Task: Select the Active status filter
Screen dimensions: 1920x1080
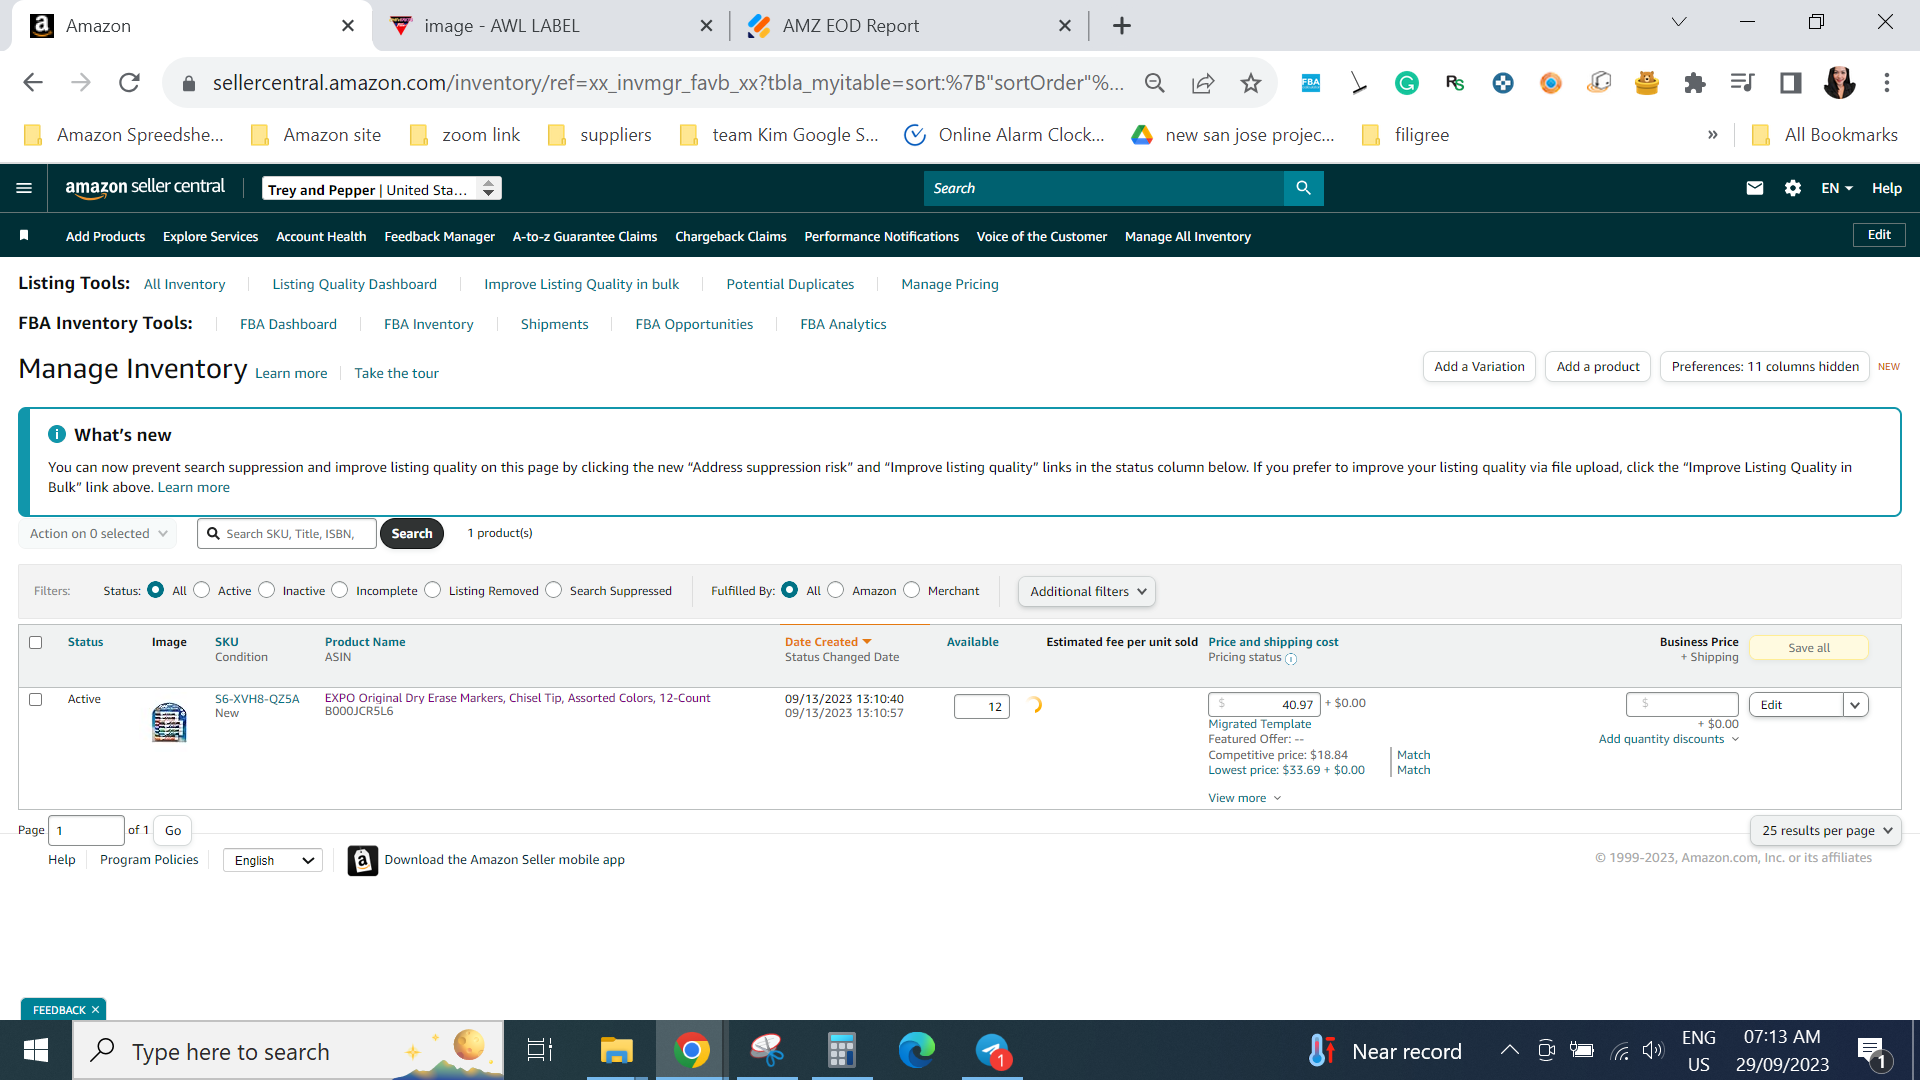Action: [202, 590]
